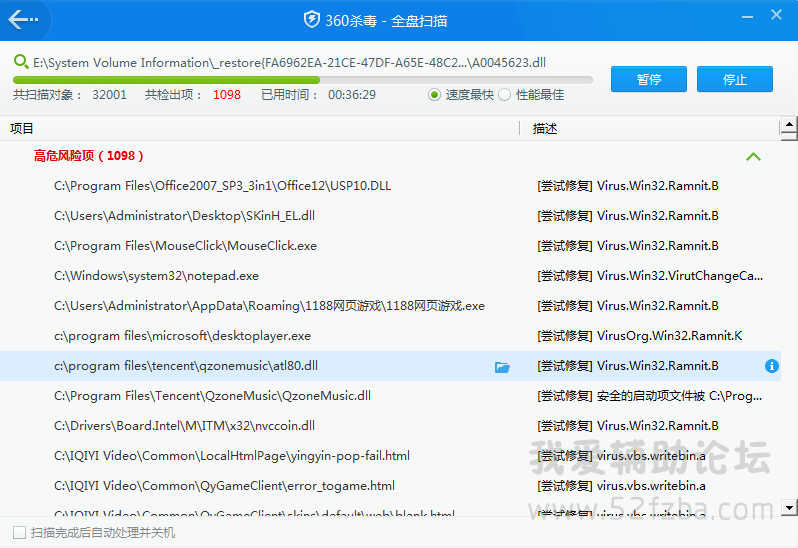The image size is (798, 548).
Task: Select the error_togame.html row
Action: (x=390, y=486)
